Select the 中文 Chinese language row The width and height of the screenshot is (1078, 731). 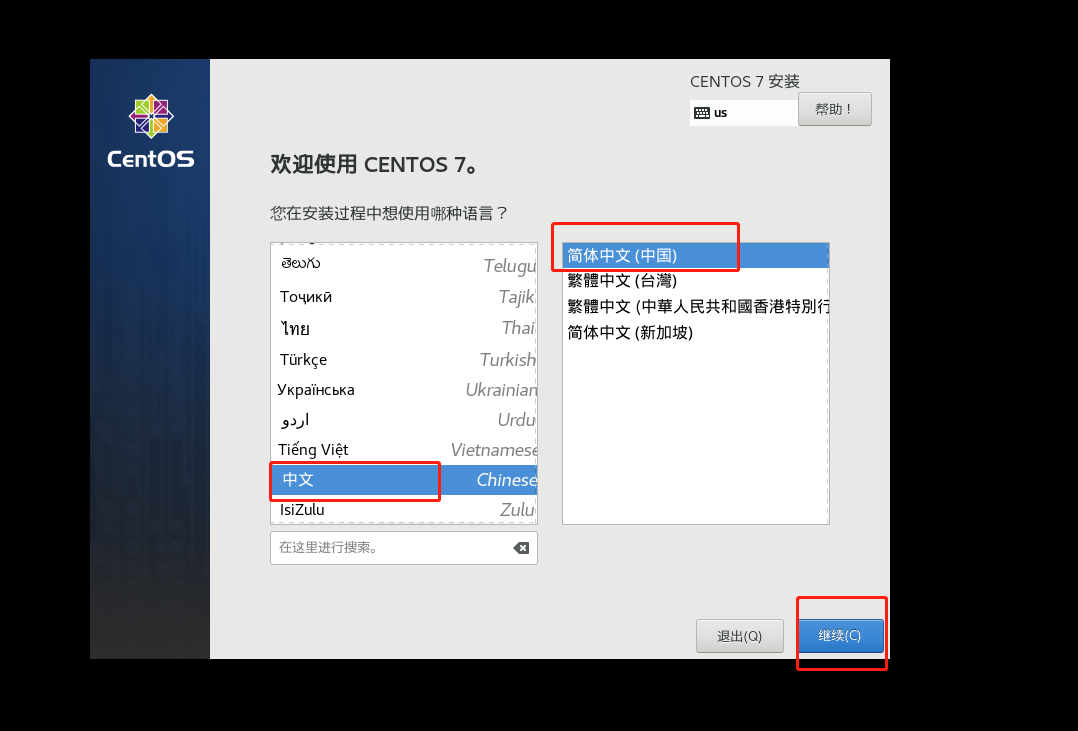point(404,479)
